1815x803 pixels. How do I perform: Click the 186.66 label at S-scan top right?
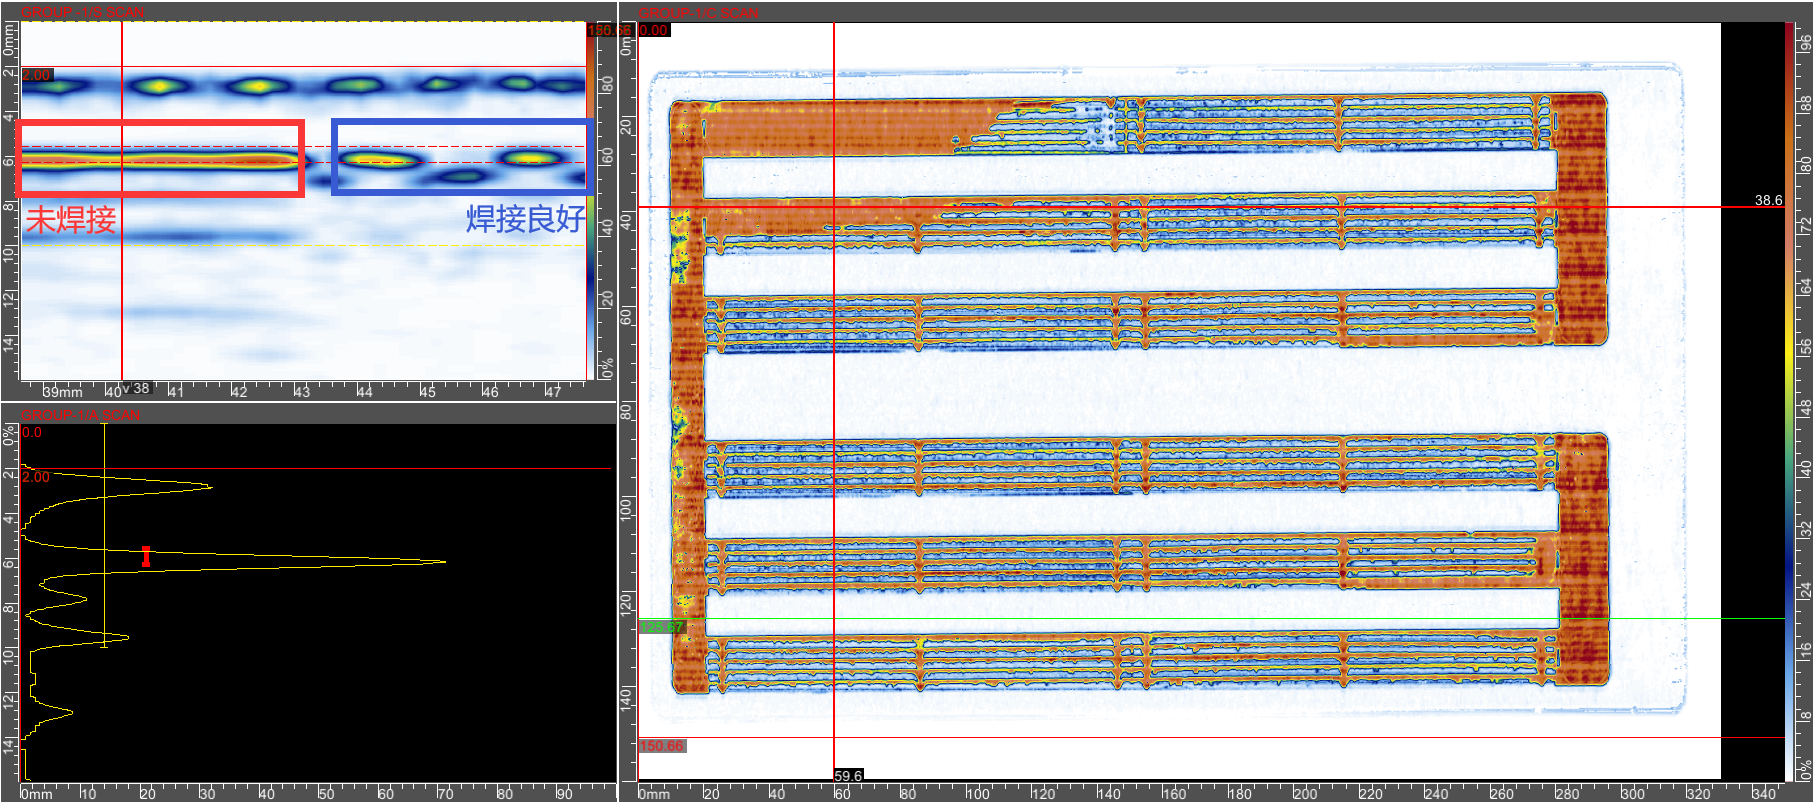pyautogui.click(x=607, y=31)
